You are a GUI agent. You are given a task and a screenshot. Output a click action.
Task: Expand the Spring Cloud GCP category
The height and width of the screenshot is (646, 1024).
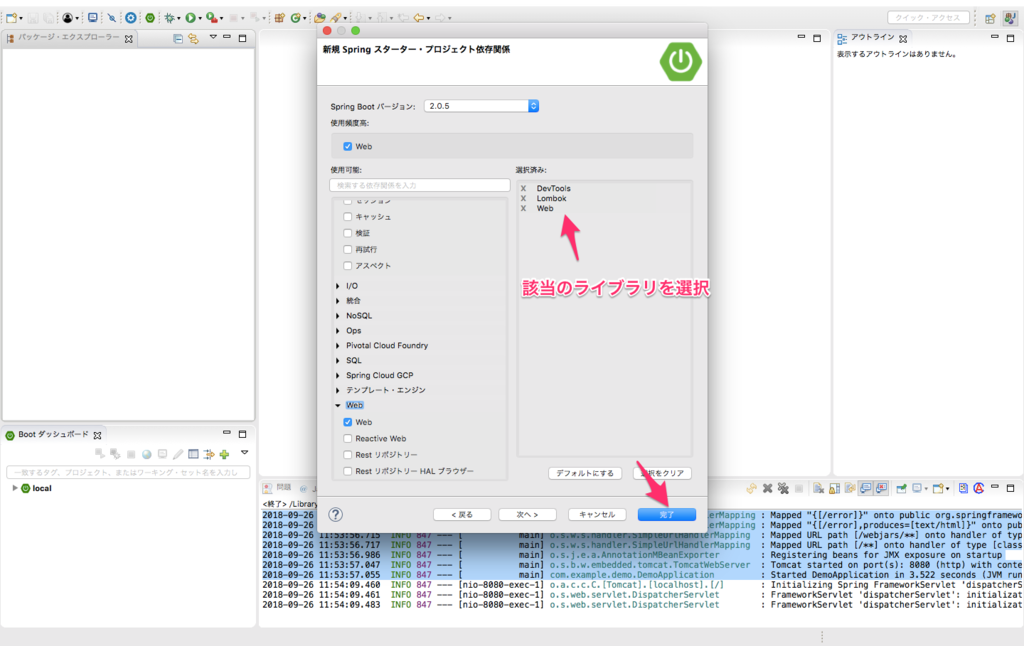click(x=338, y=376)
